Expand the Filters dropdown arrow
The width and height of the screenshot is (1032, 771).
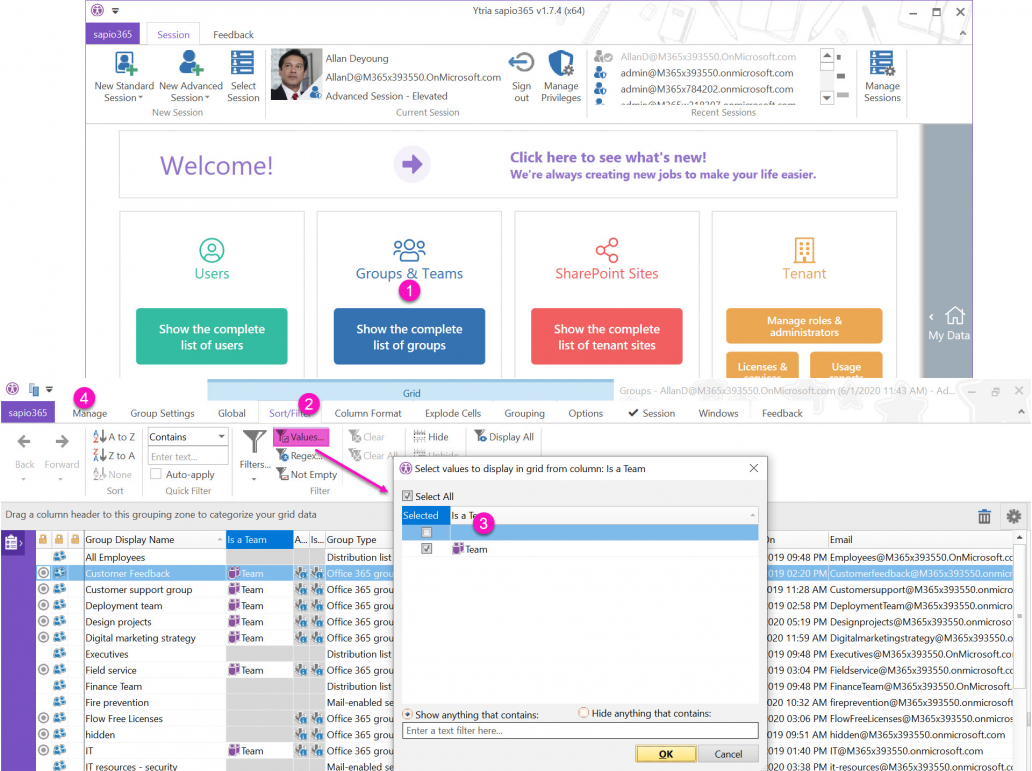(254, 479)
